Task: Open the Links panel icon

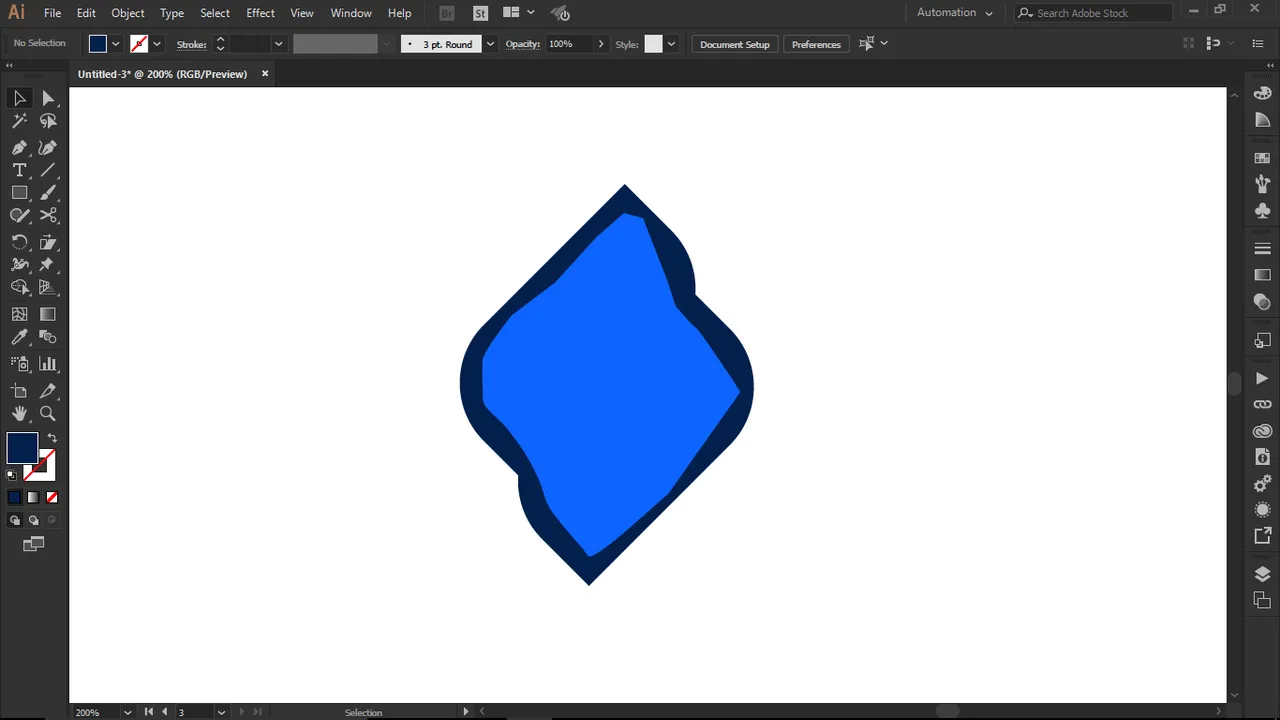Action: (1262, 405)
